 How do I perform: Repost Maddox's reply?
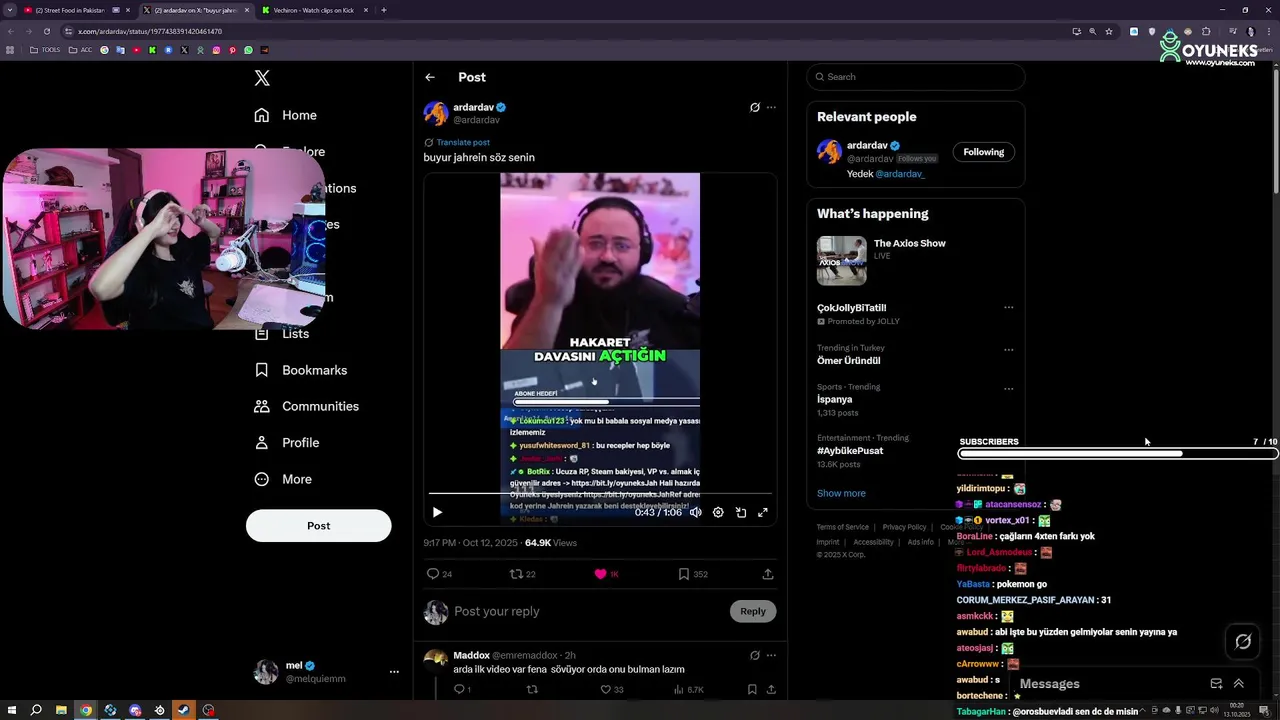532,689
